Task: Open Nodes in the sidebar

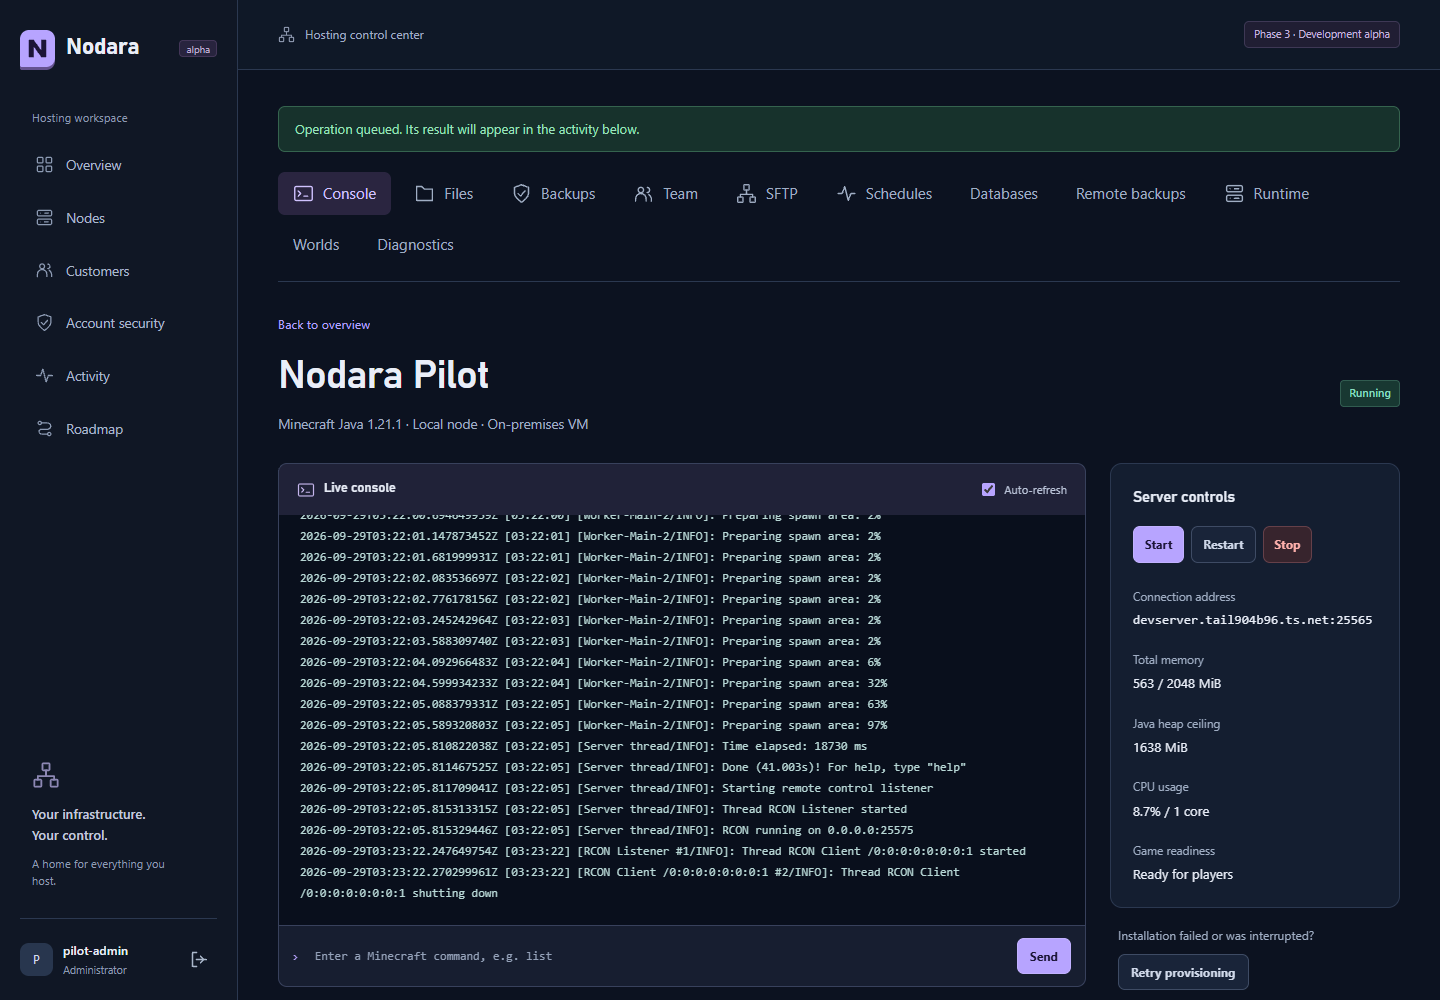Action: (x=118, y=218)
